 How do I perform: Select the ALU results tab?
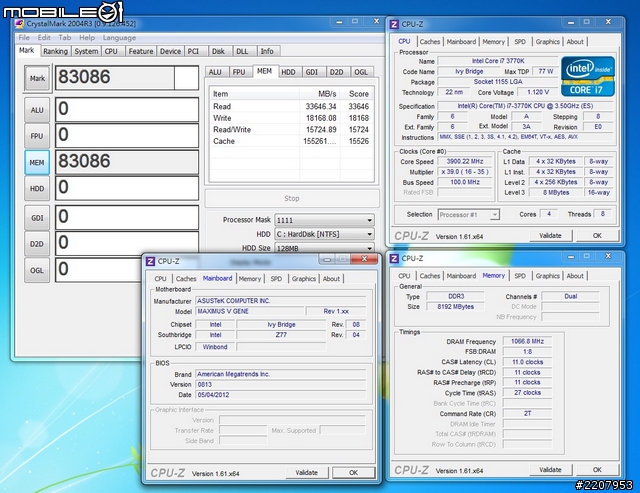point(215,72)
